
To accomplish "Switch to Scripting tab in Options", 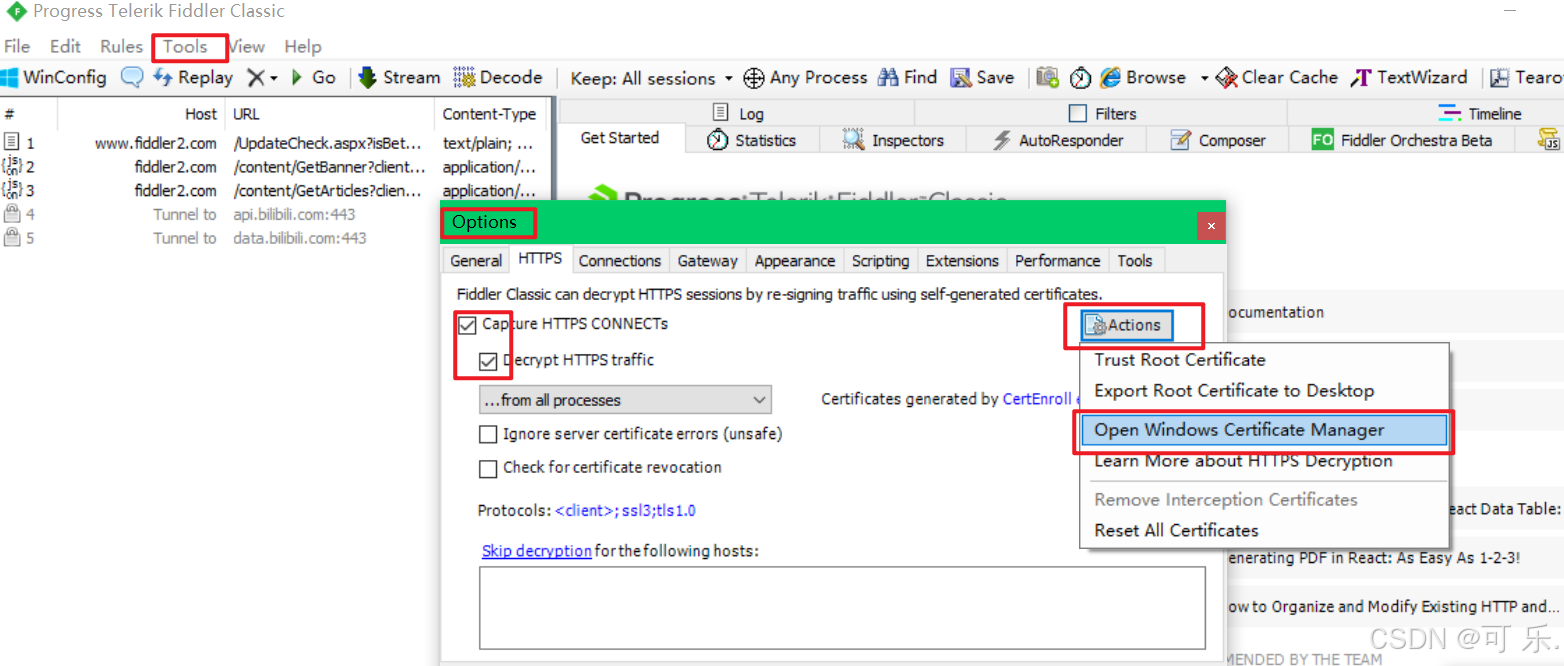I will tap(880, 261).
